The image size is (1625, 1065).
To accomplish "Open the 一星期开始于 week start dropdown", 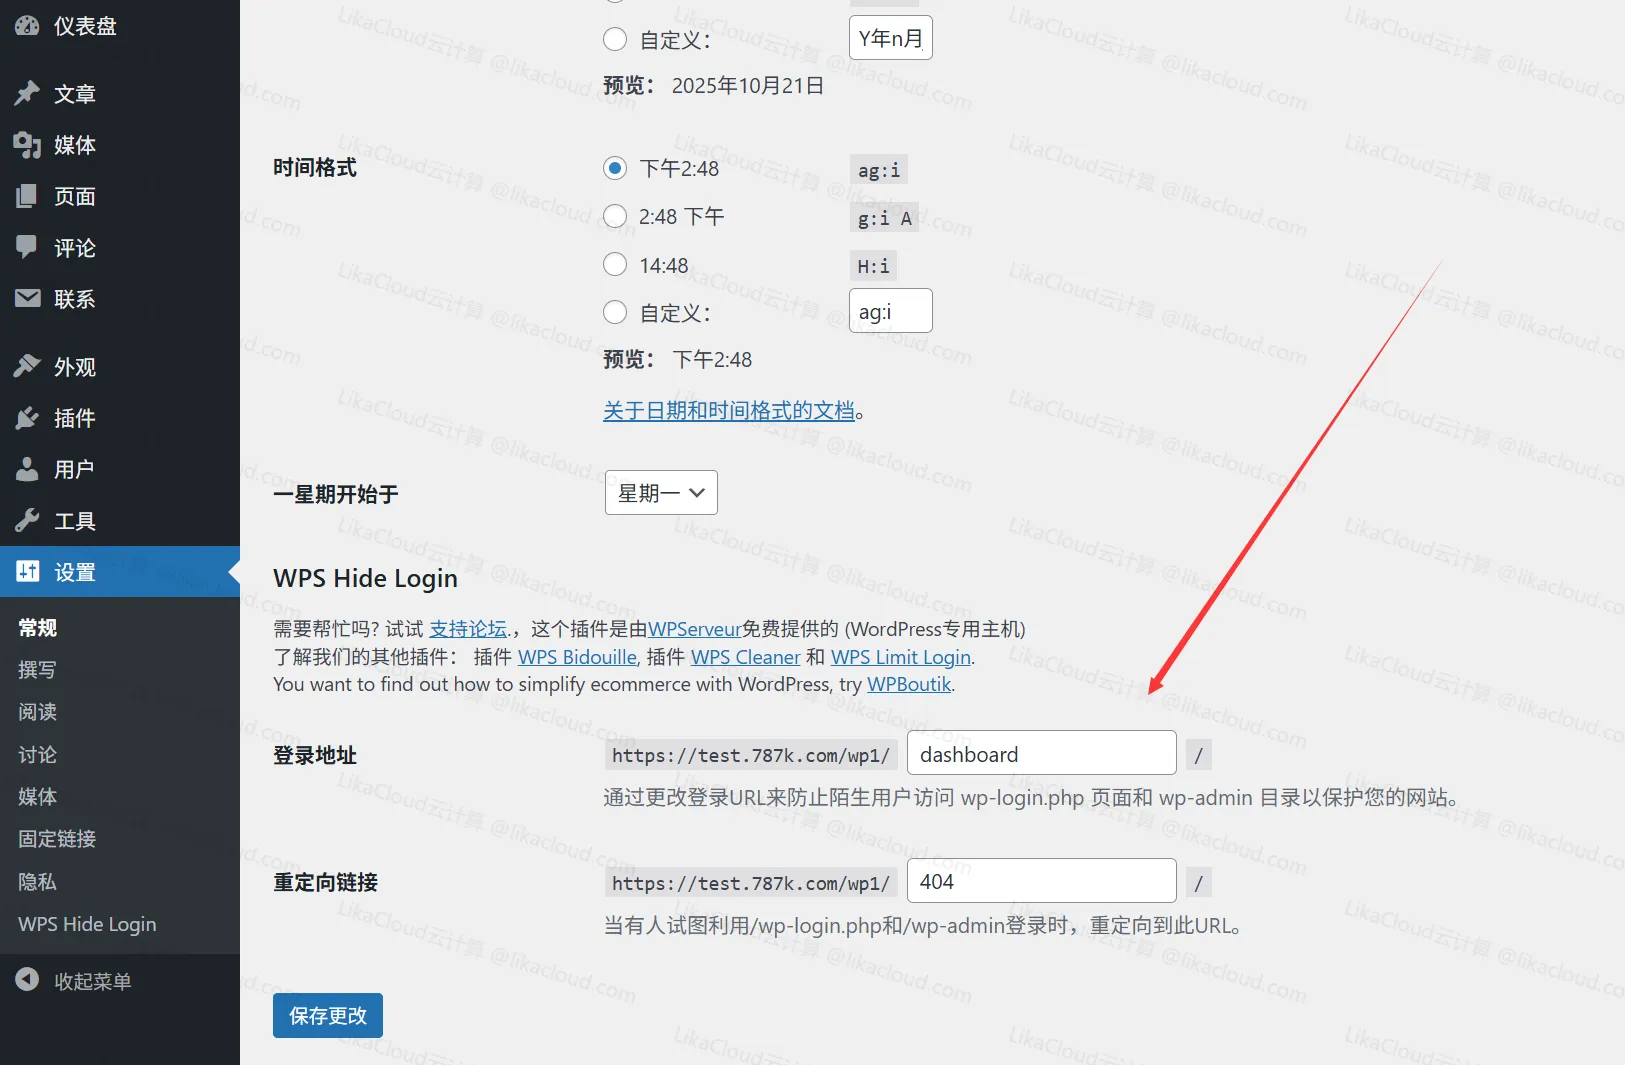I will 660,492.
